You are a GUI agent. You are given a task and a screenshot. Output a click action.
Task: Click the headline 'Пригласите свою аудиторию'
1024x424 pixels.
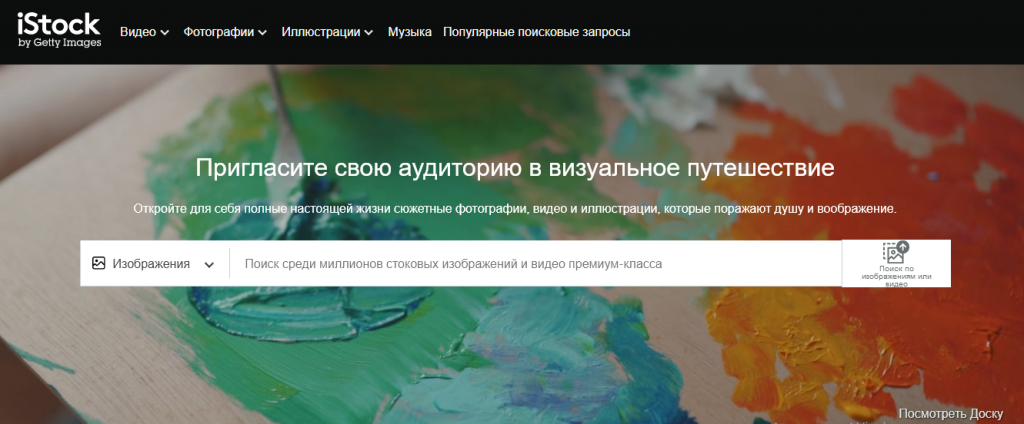click(515, 167)
